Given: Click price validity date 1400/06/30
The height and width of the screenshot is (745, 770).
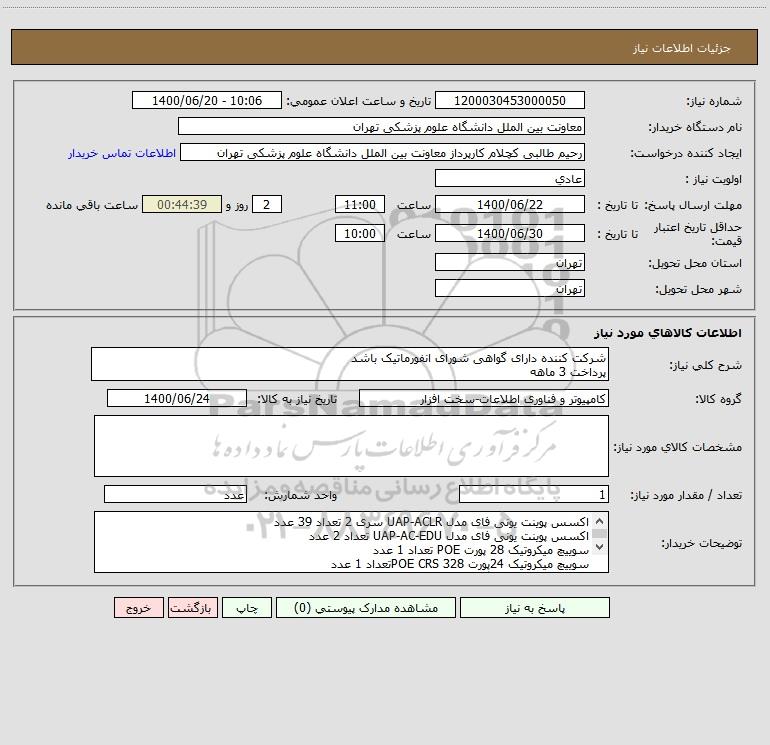Looking at the screenshot, I should coord(510,233).
